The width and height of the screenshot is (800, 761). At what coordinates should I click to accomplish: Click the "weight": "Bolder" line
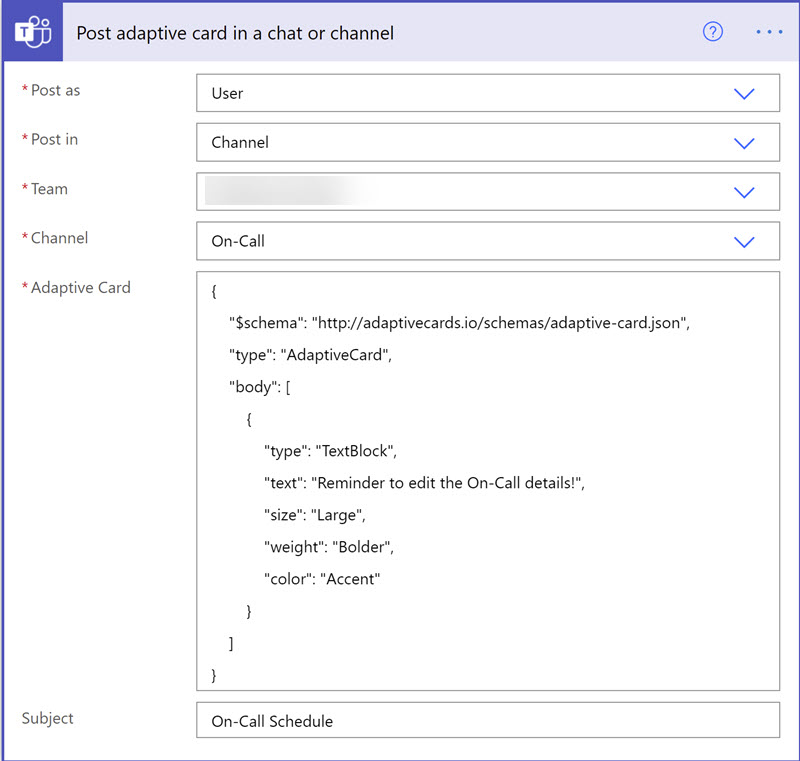(329, 547)
